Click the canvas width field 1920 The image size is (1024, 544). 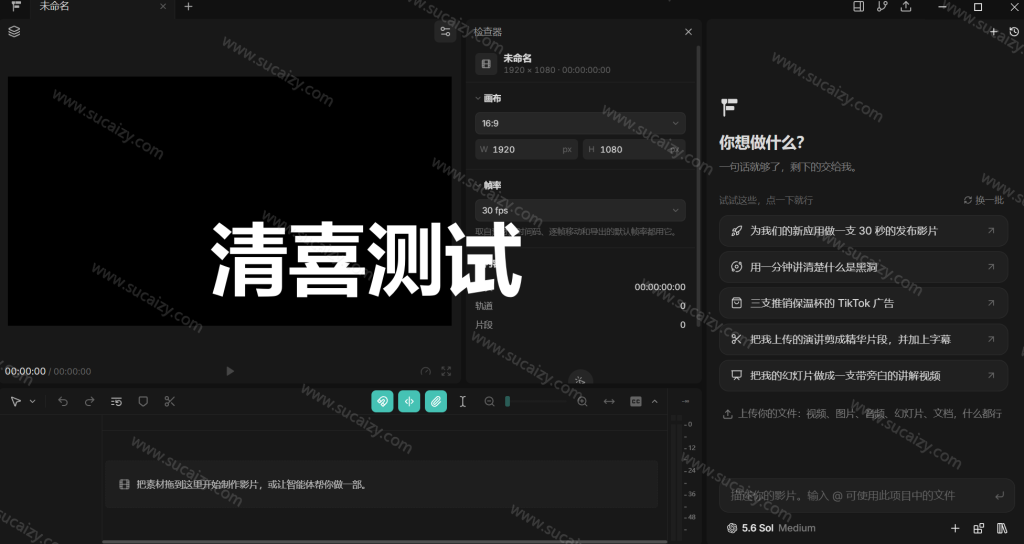[526, 150]
